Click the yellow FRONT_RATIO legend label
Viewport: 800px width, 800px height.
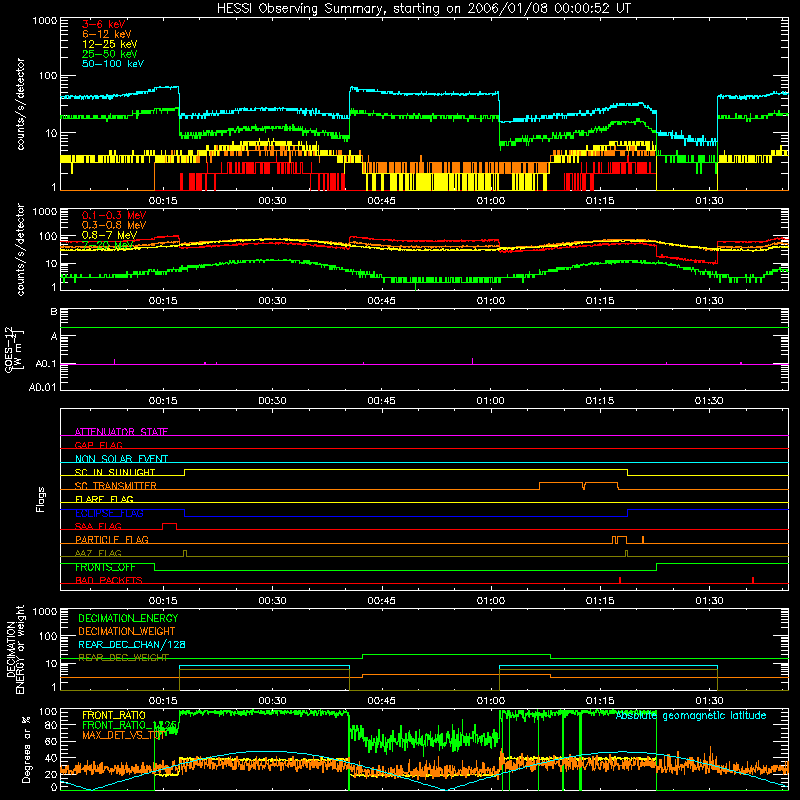(x=114, y=715)
